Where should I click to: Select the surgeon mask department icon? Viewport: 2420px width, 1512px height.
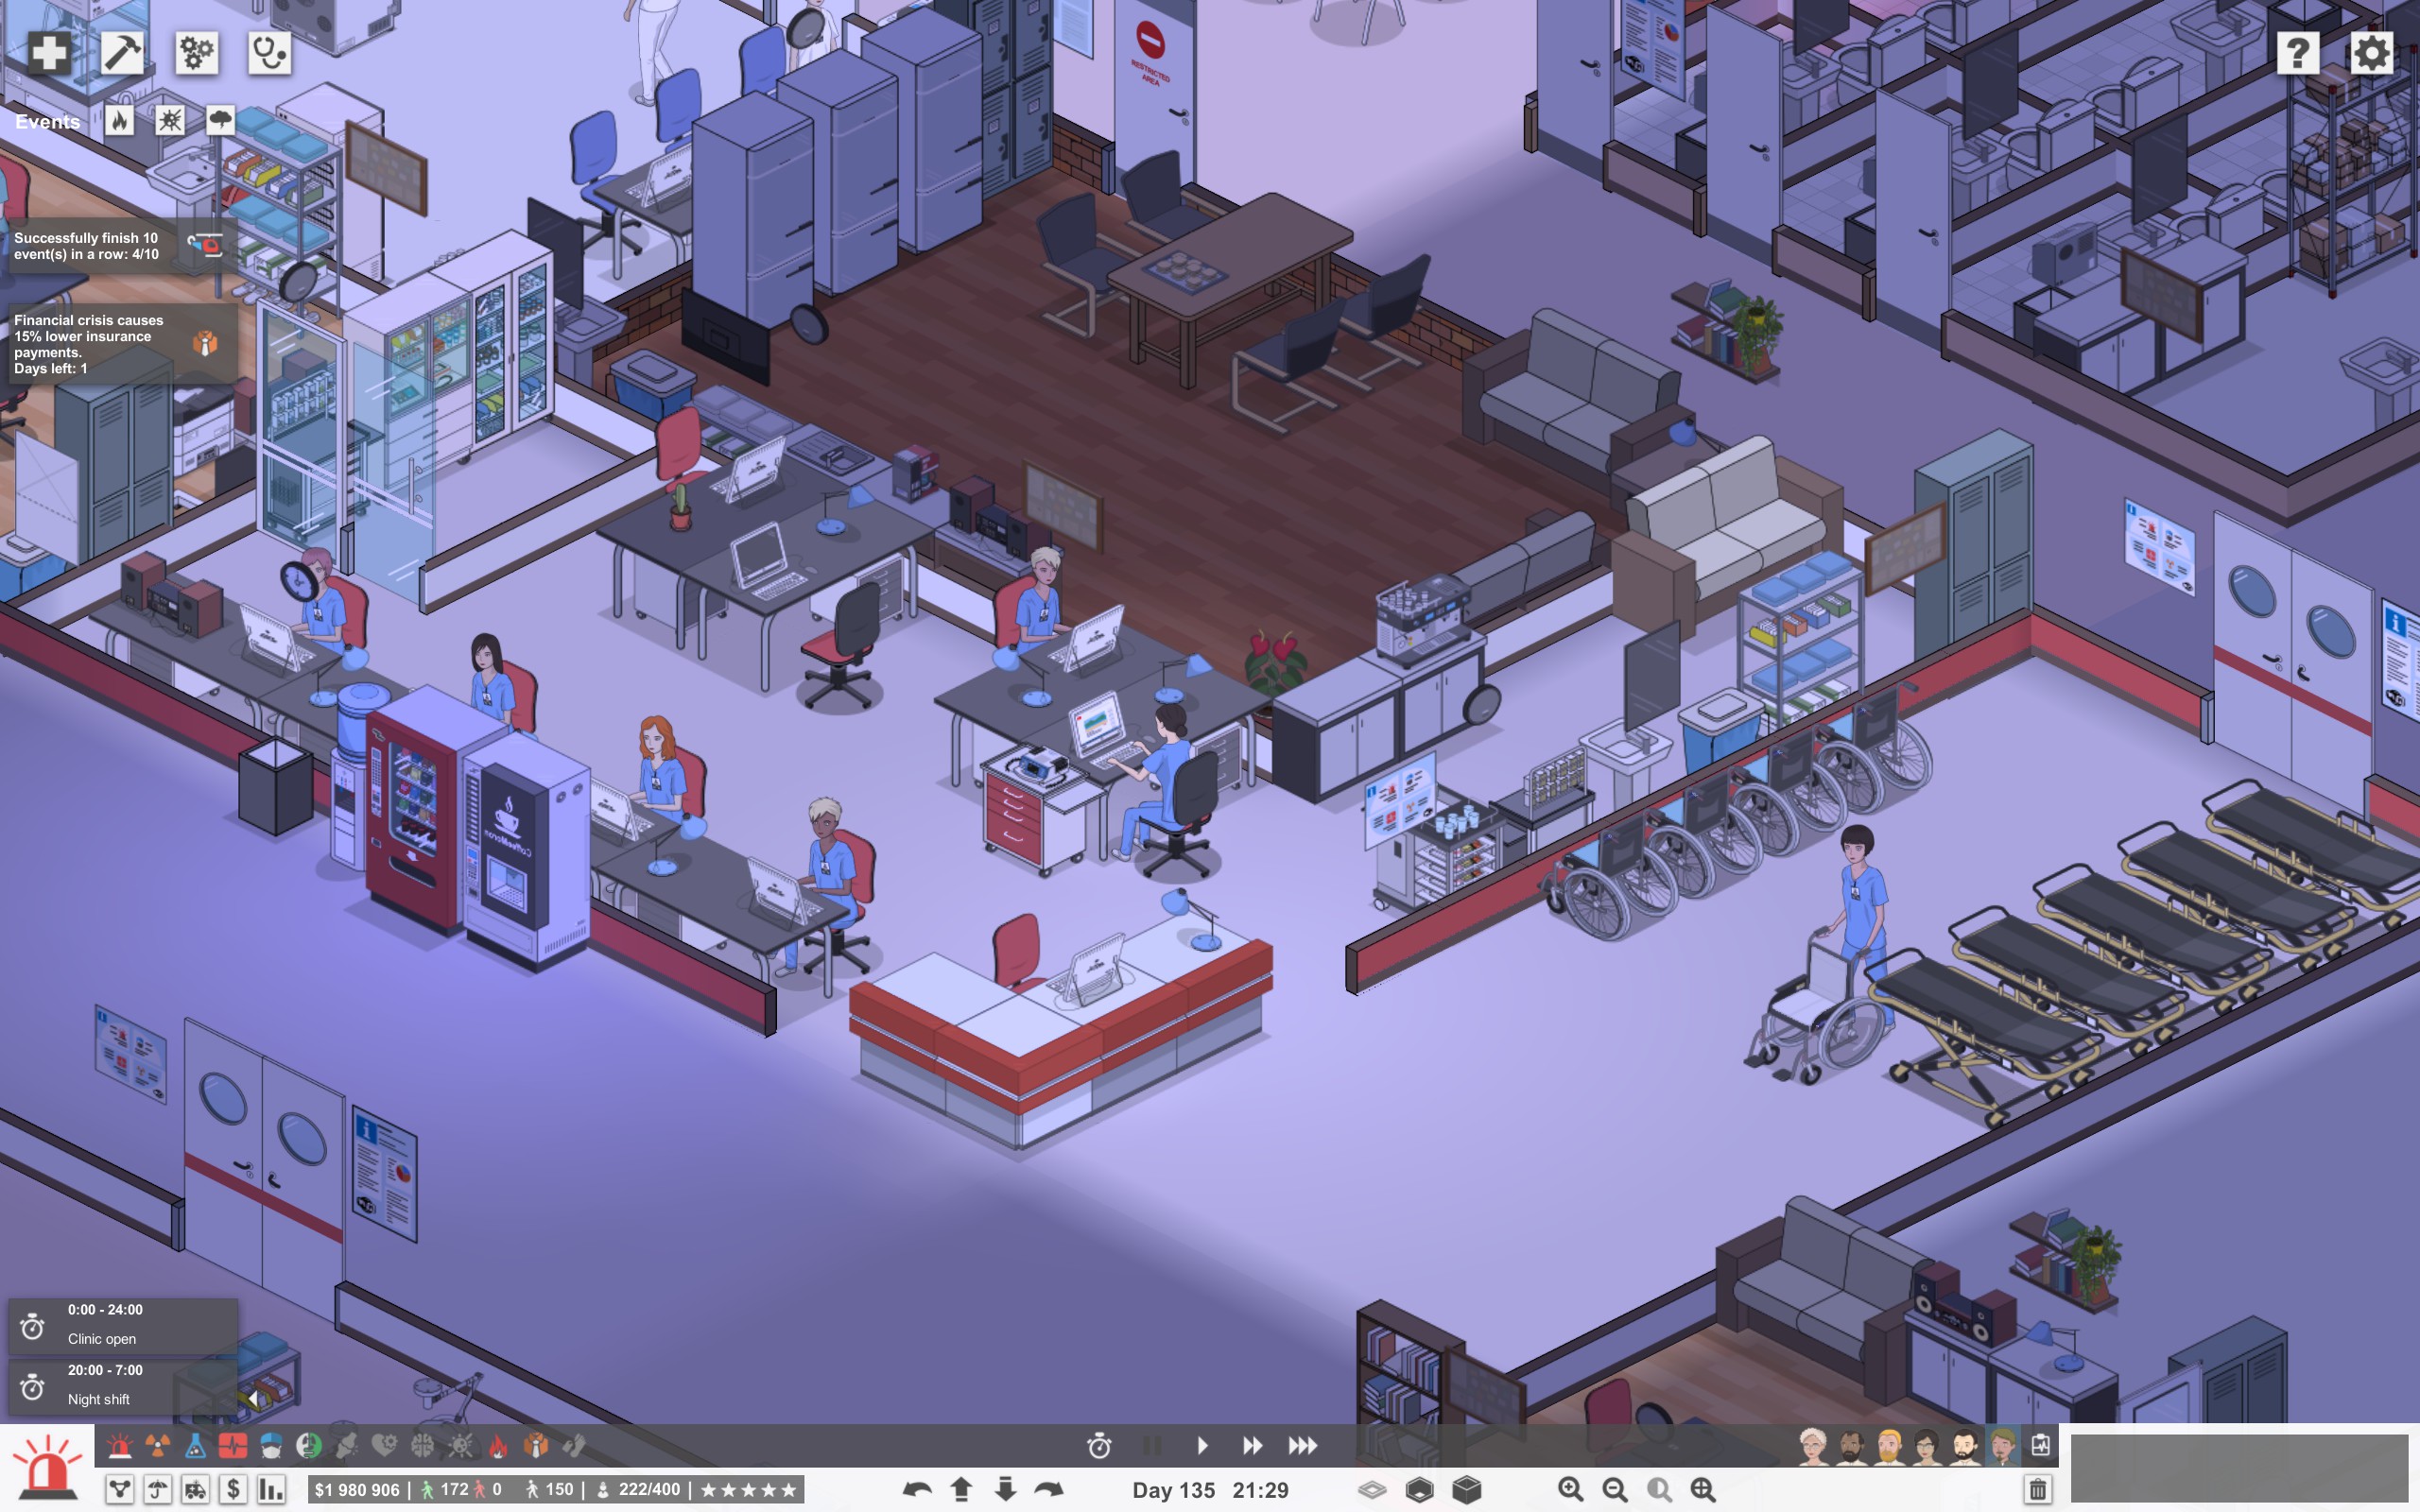click(x=271, y=1445)
